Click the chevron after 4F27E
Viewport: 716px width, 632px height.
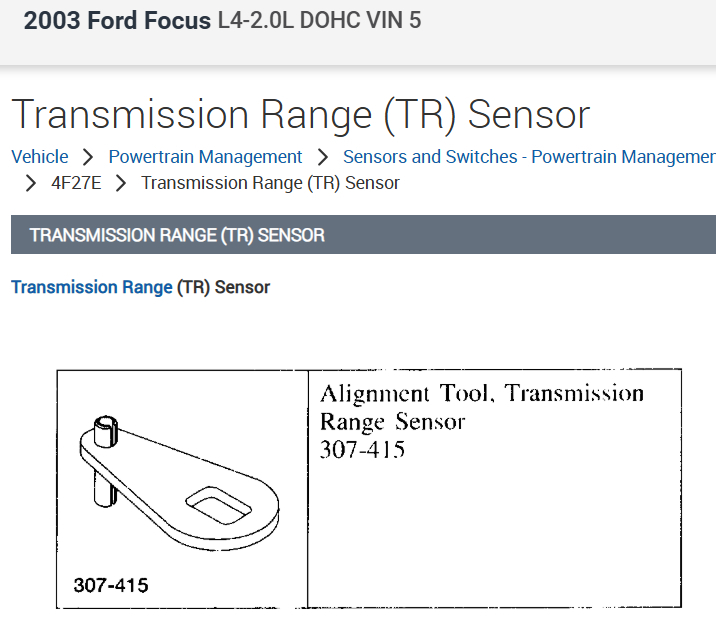click(121, 183)
